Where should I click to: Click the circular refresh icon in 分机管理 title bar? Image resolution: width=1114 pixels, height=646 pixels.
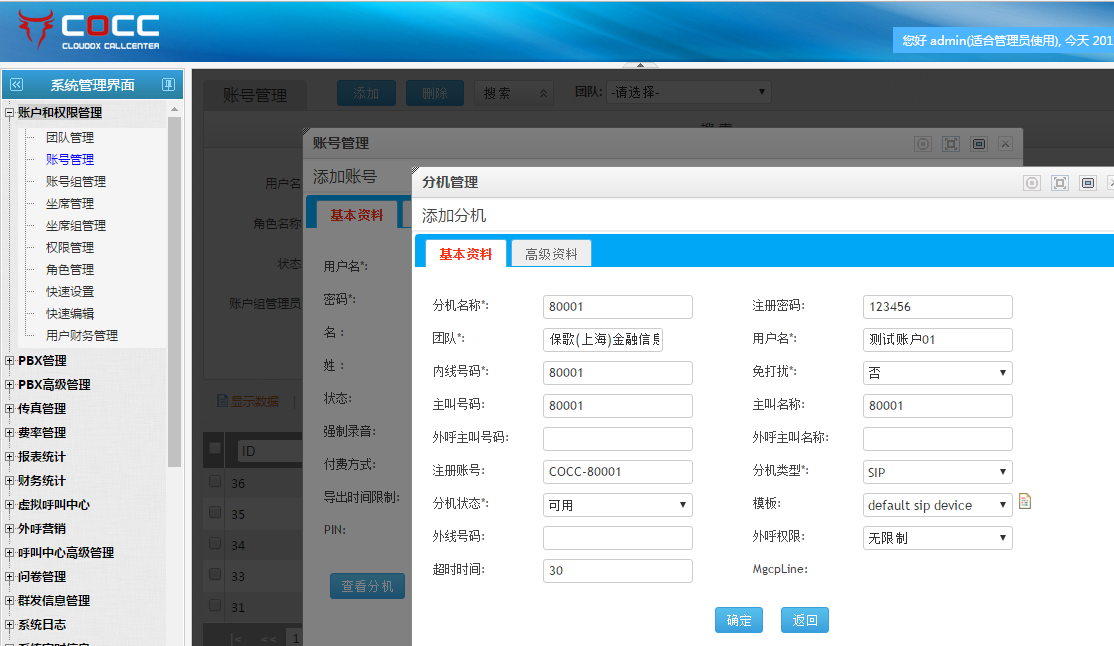pyautogui.click(x=1032, y=183)
